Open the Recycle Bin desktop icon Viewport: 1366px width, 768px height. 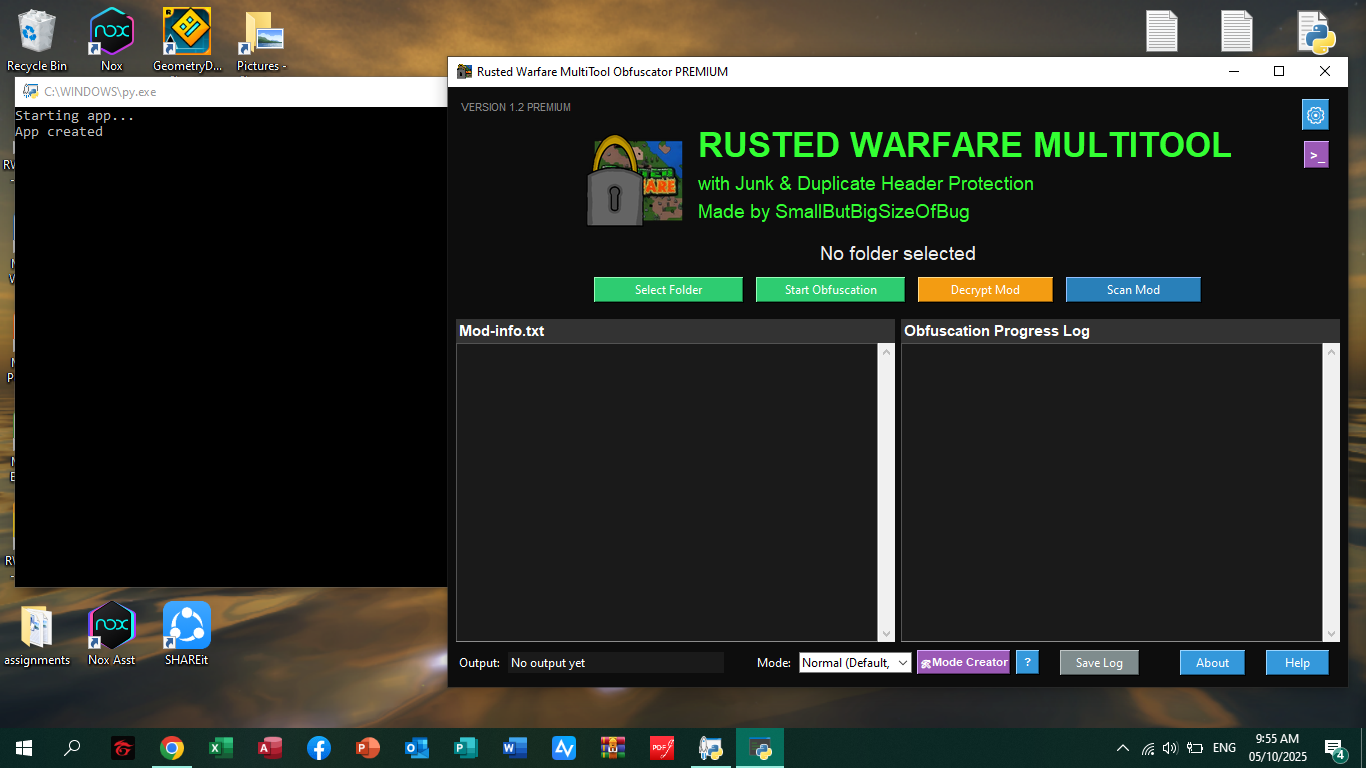[x=37, y=40]
